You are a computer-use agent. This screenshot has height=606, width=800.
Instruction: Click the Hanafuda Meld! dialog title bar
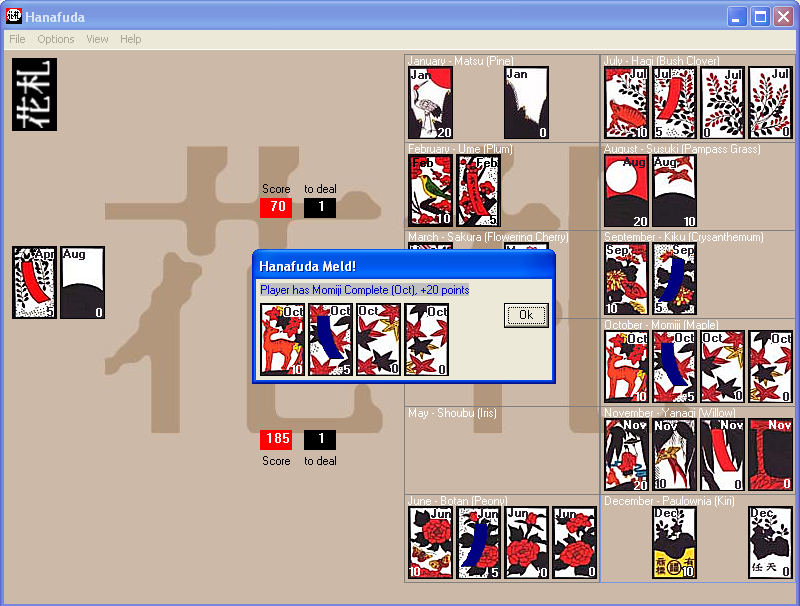404,266
